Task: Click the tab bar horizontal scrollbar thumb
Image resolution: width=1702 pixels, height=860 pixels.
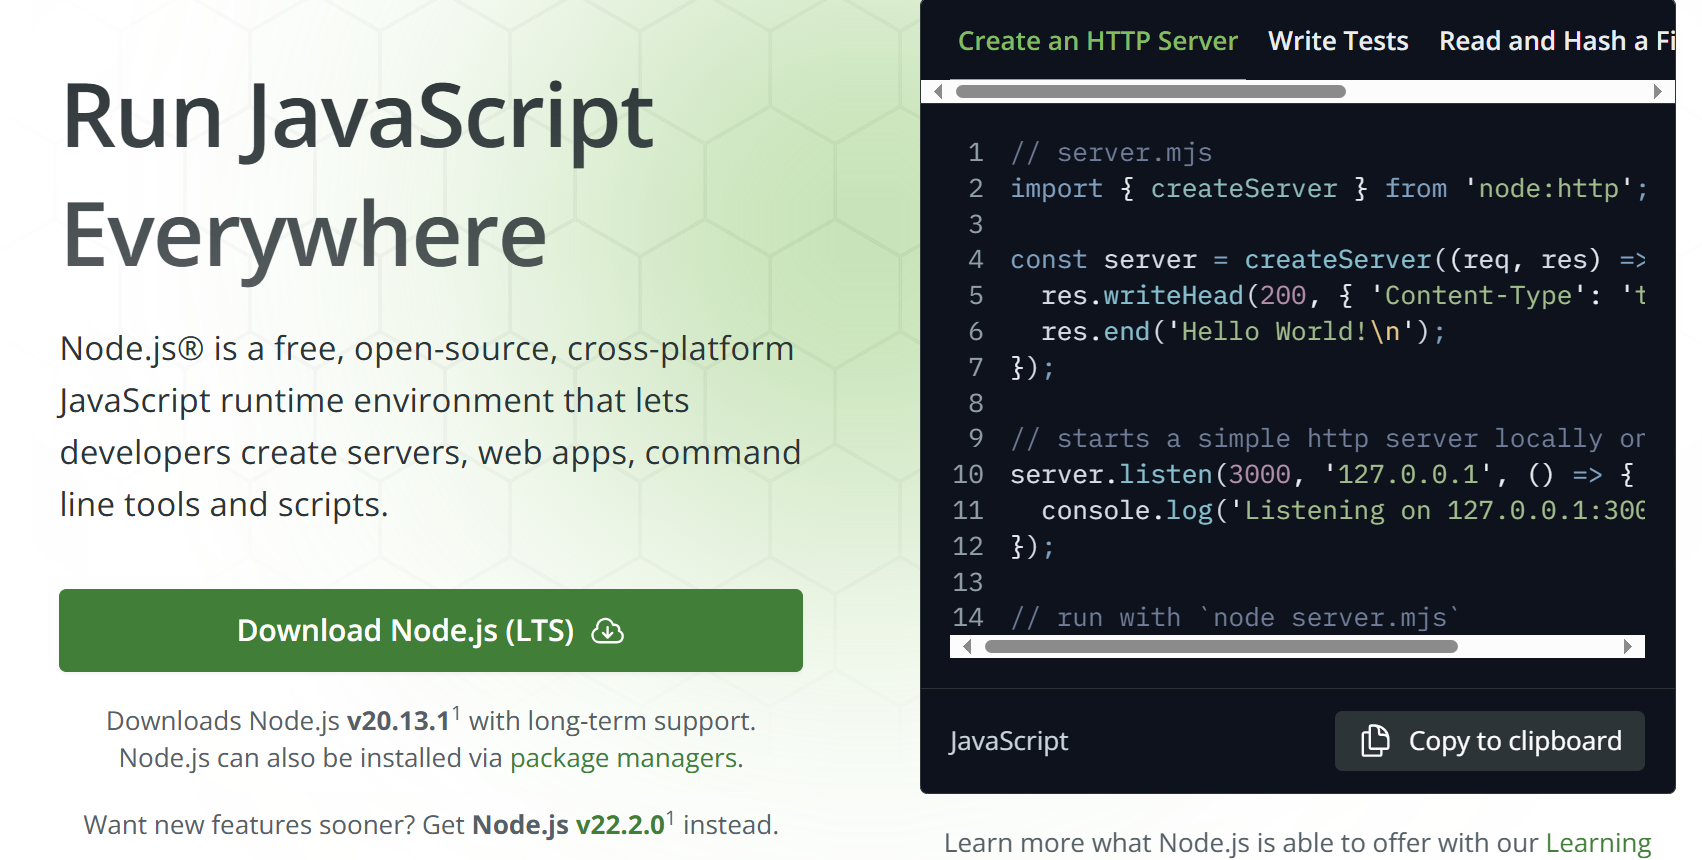Action: coord(1151,92)
